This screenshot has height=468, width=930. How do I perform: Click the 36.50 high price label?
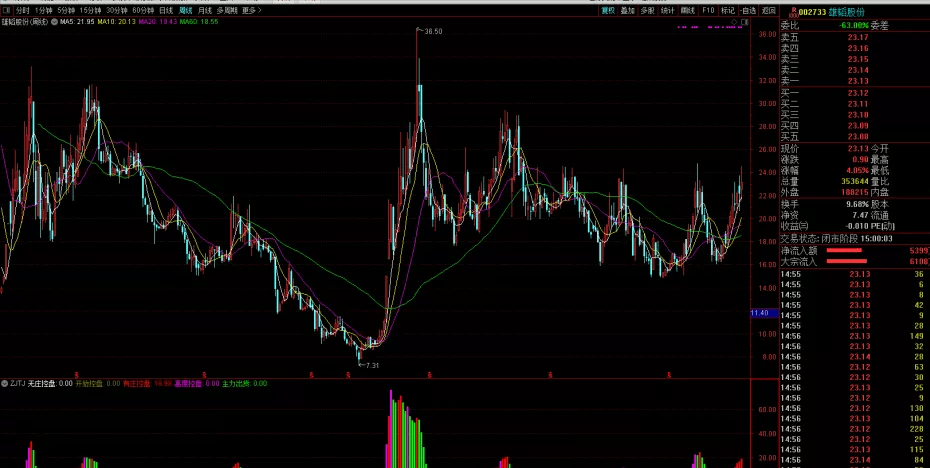tap(432, 32)
